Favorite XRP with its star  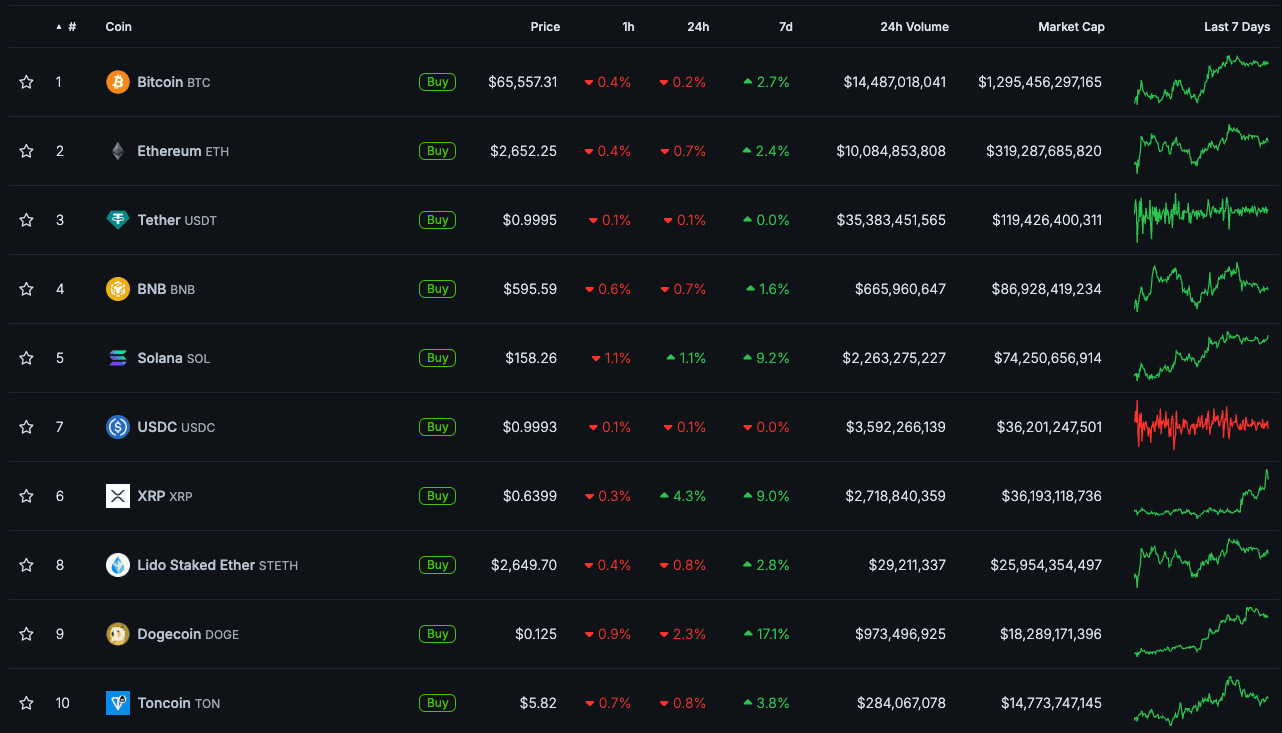(x=26, y=496)
